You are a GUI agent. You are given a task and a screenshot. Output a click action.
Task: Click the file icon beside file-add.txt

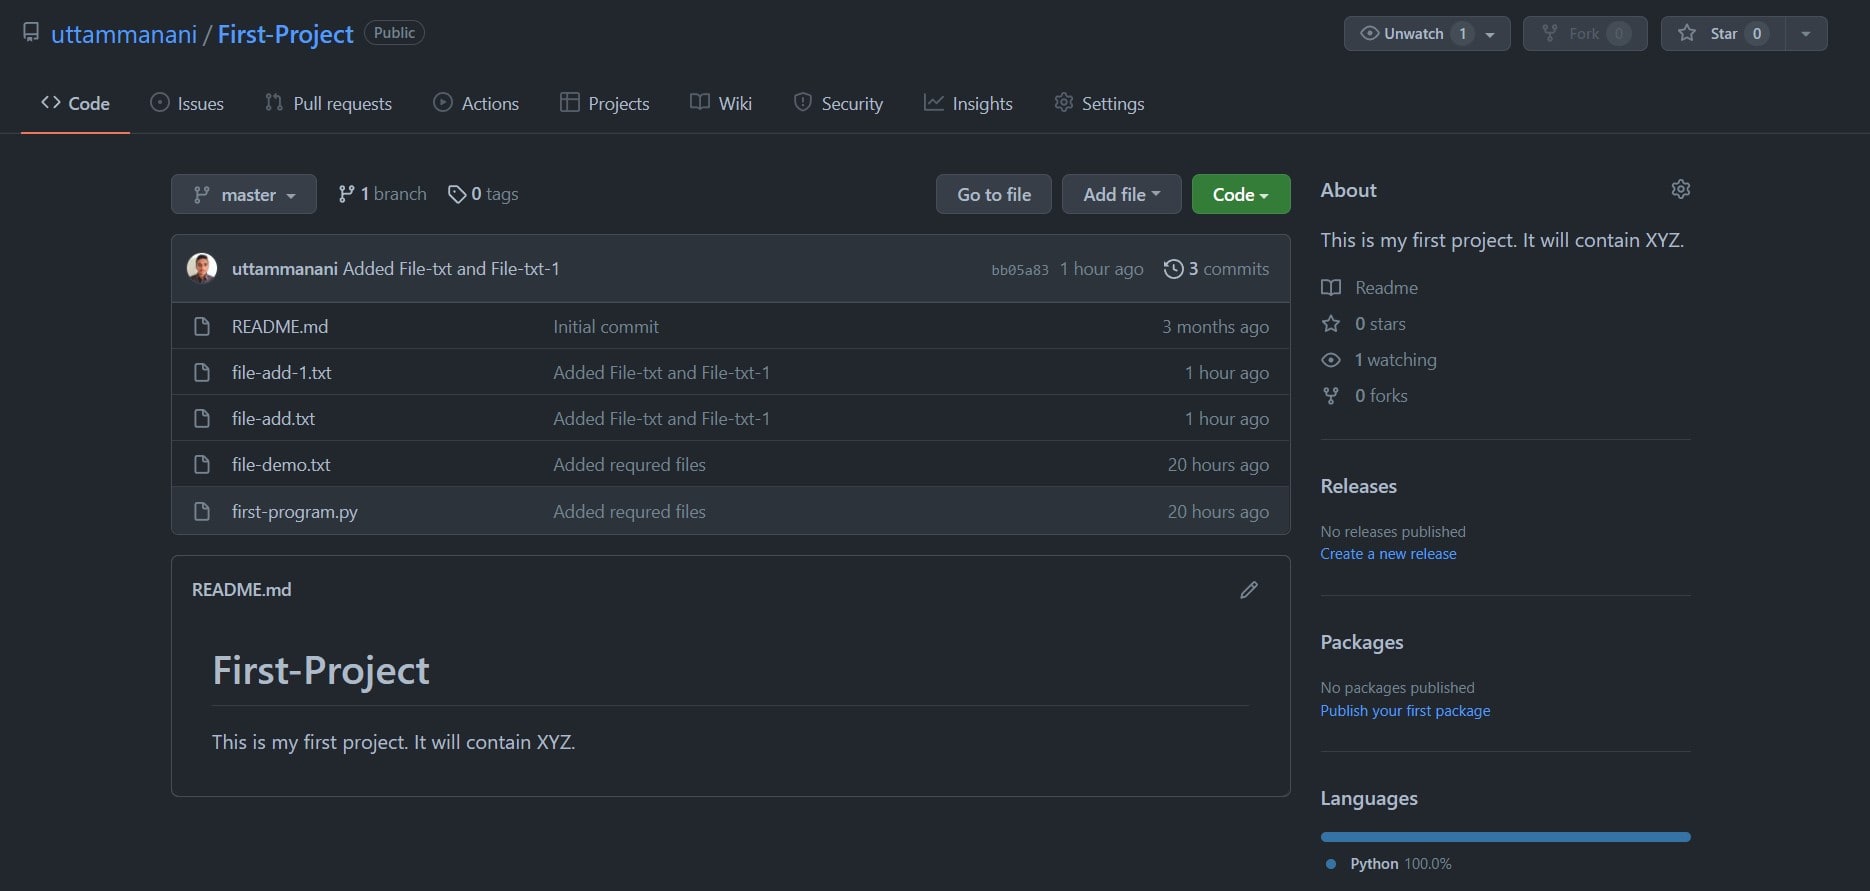click(202, 418)
